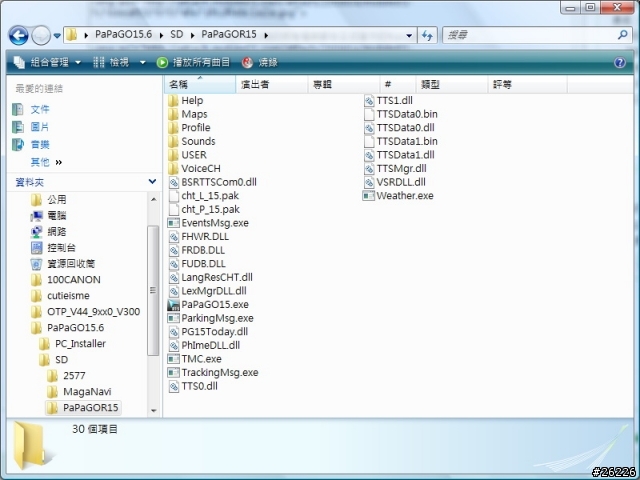Select the LangResCHT.dll file icon
Viewport: 640px width, 480px height.
click(173, 277)
